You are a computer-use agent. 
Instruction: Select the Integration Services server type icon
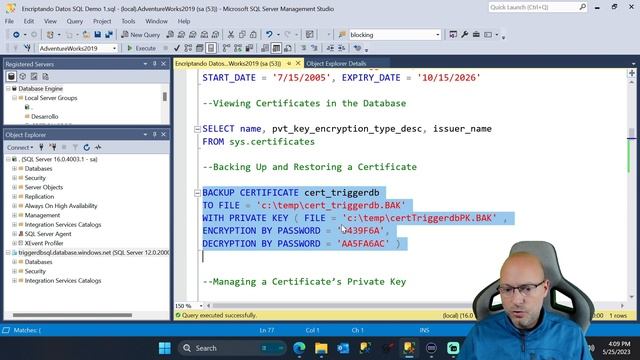45,76
